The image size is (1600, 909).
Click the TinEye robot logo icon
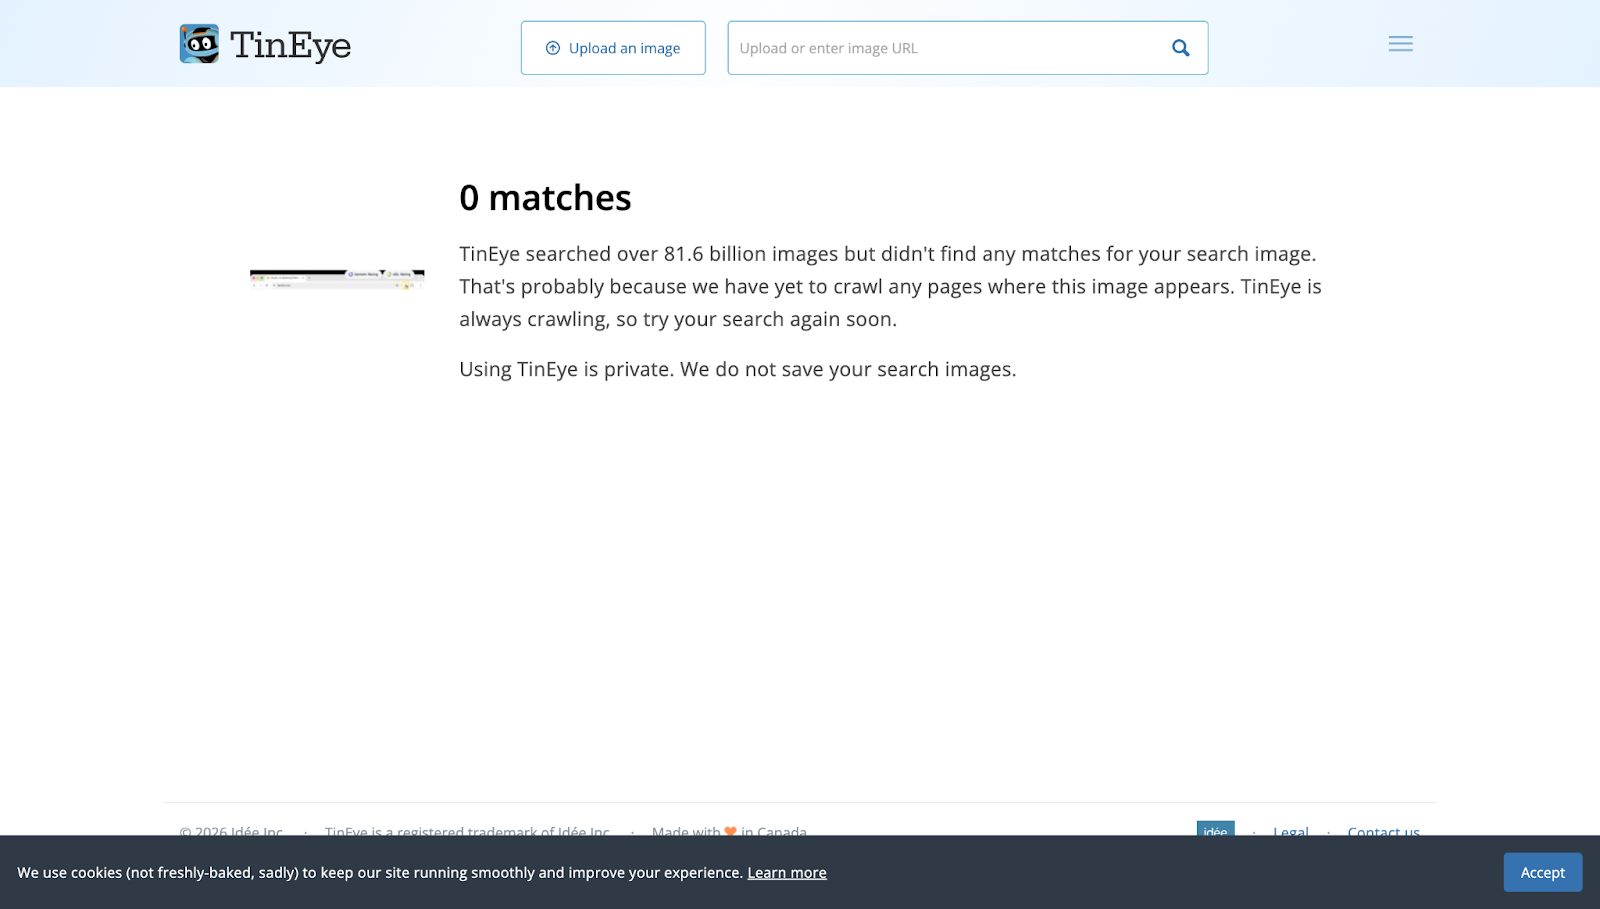click(x=198, y=43)
